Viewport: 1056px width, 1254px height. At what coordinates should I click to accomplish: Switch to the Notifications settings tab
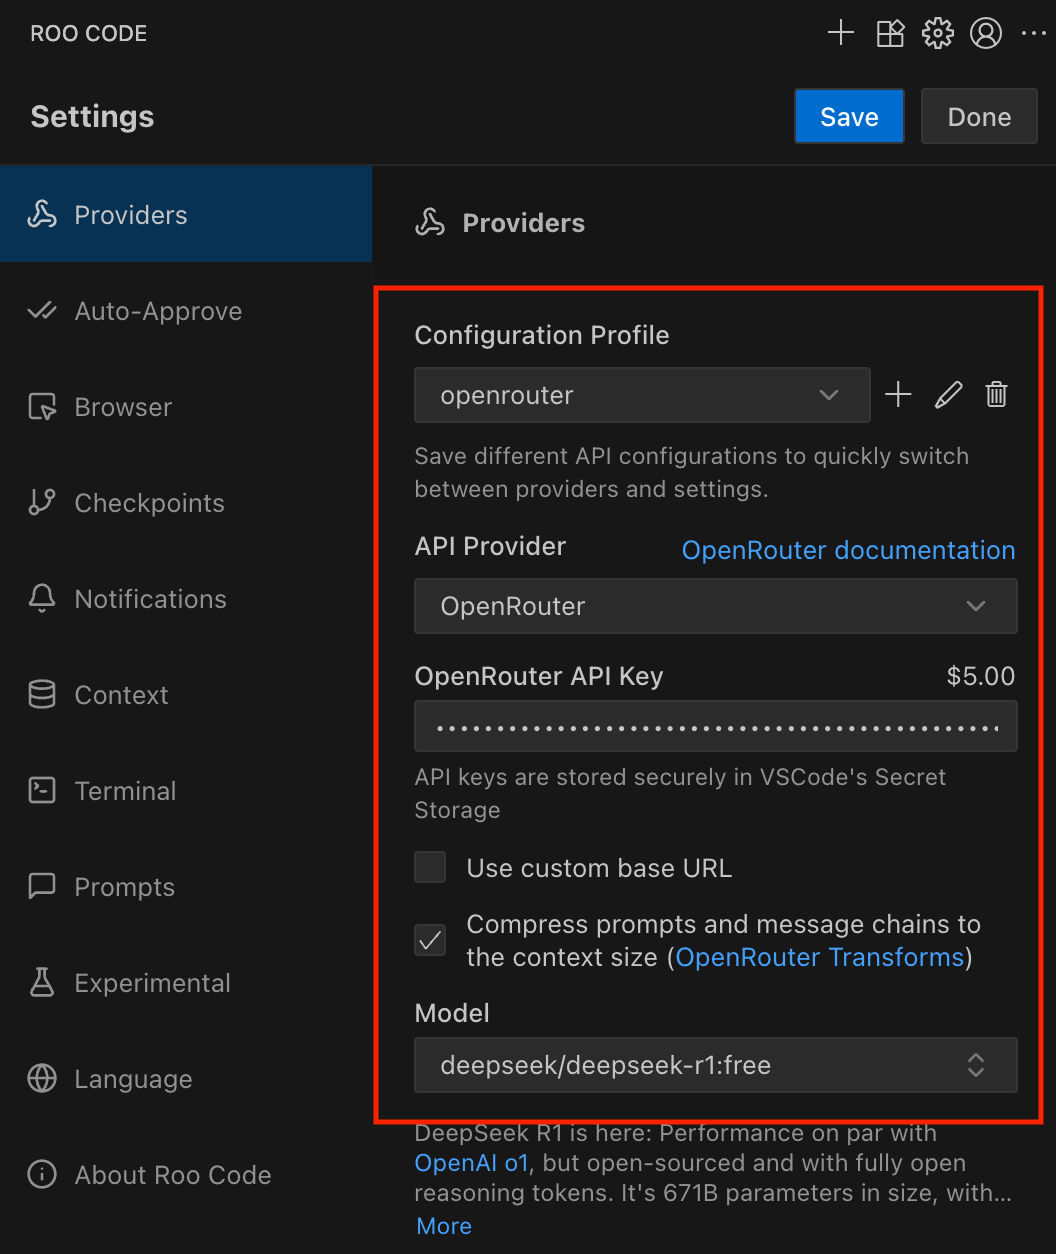[186, 599]
